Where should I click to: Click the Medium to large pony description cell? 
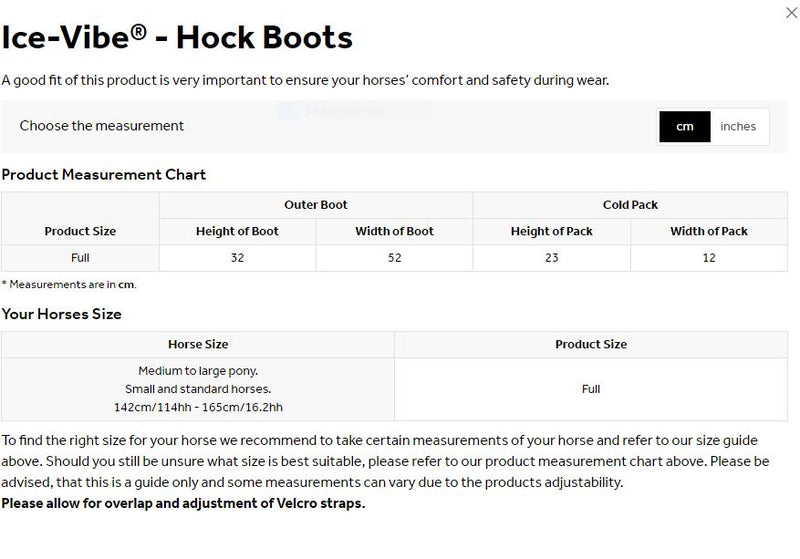[198, 388]
